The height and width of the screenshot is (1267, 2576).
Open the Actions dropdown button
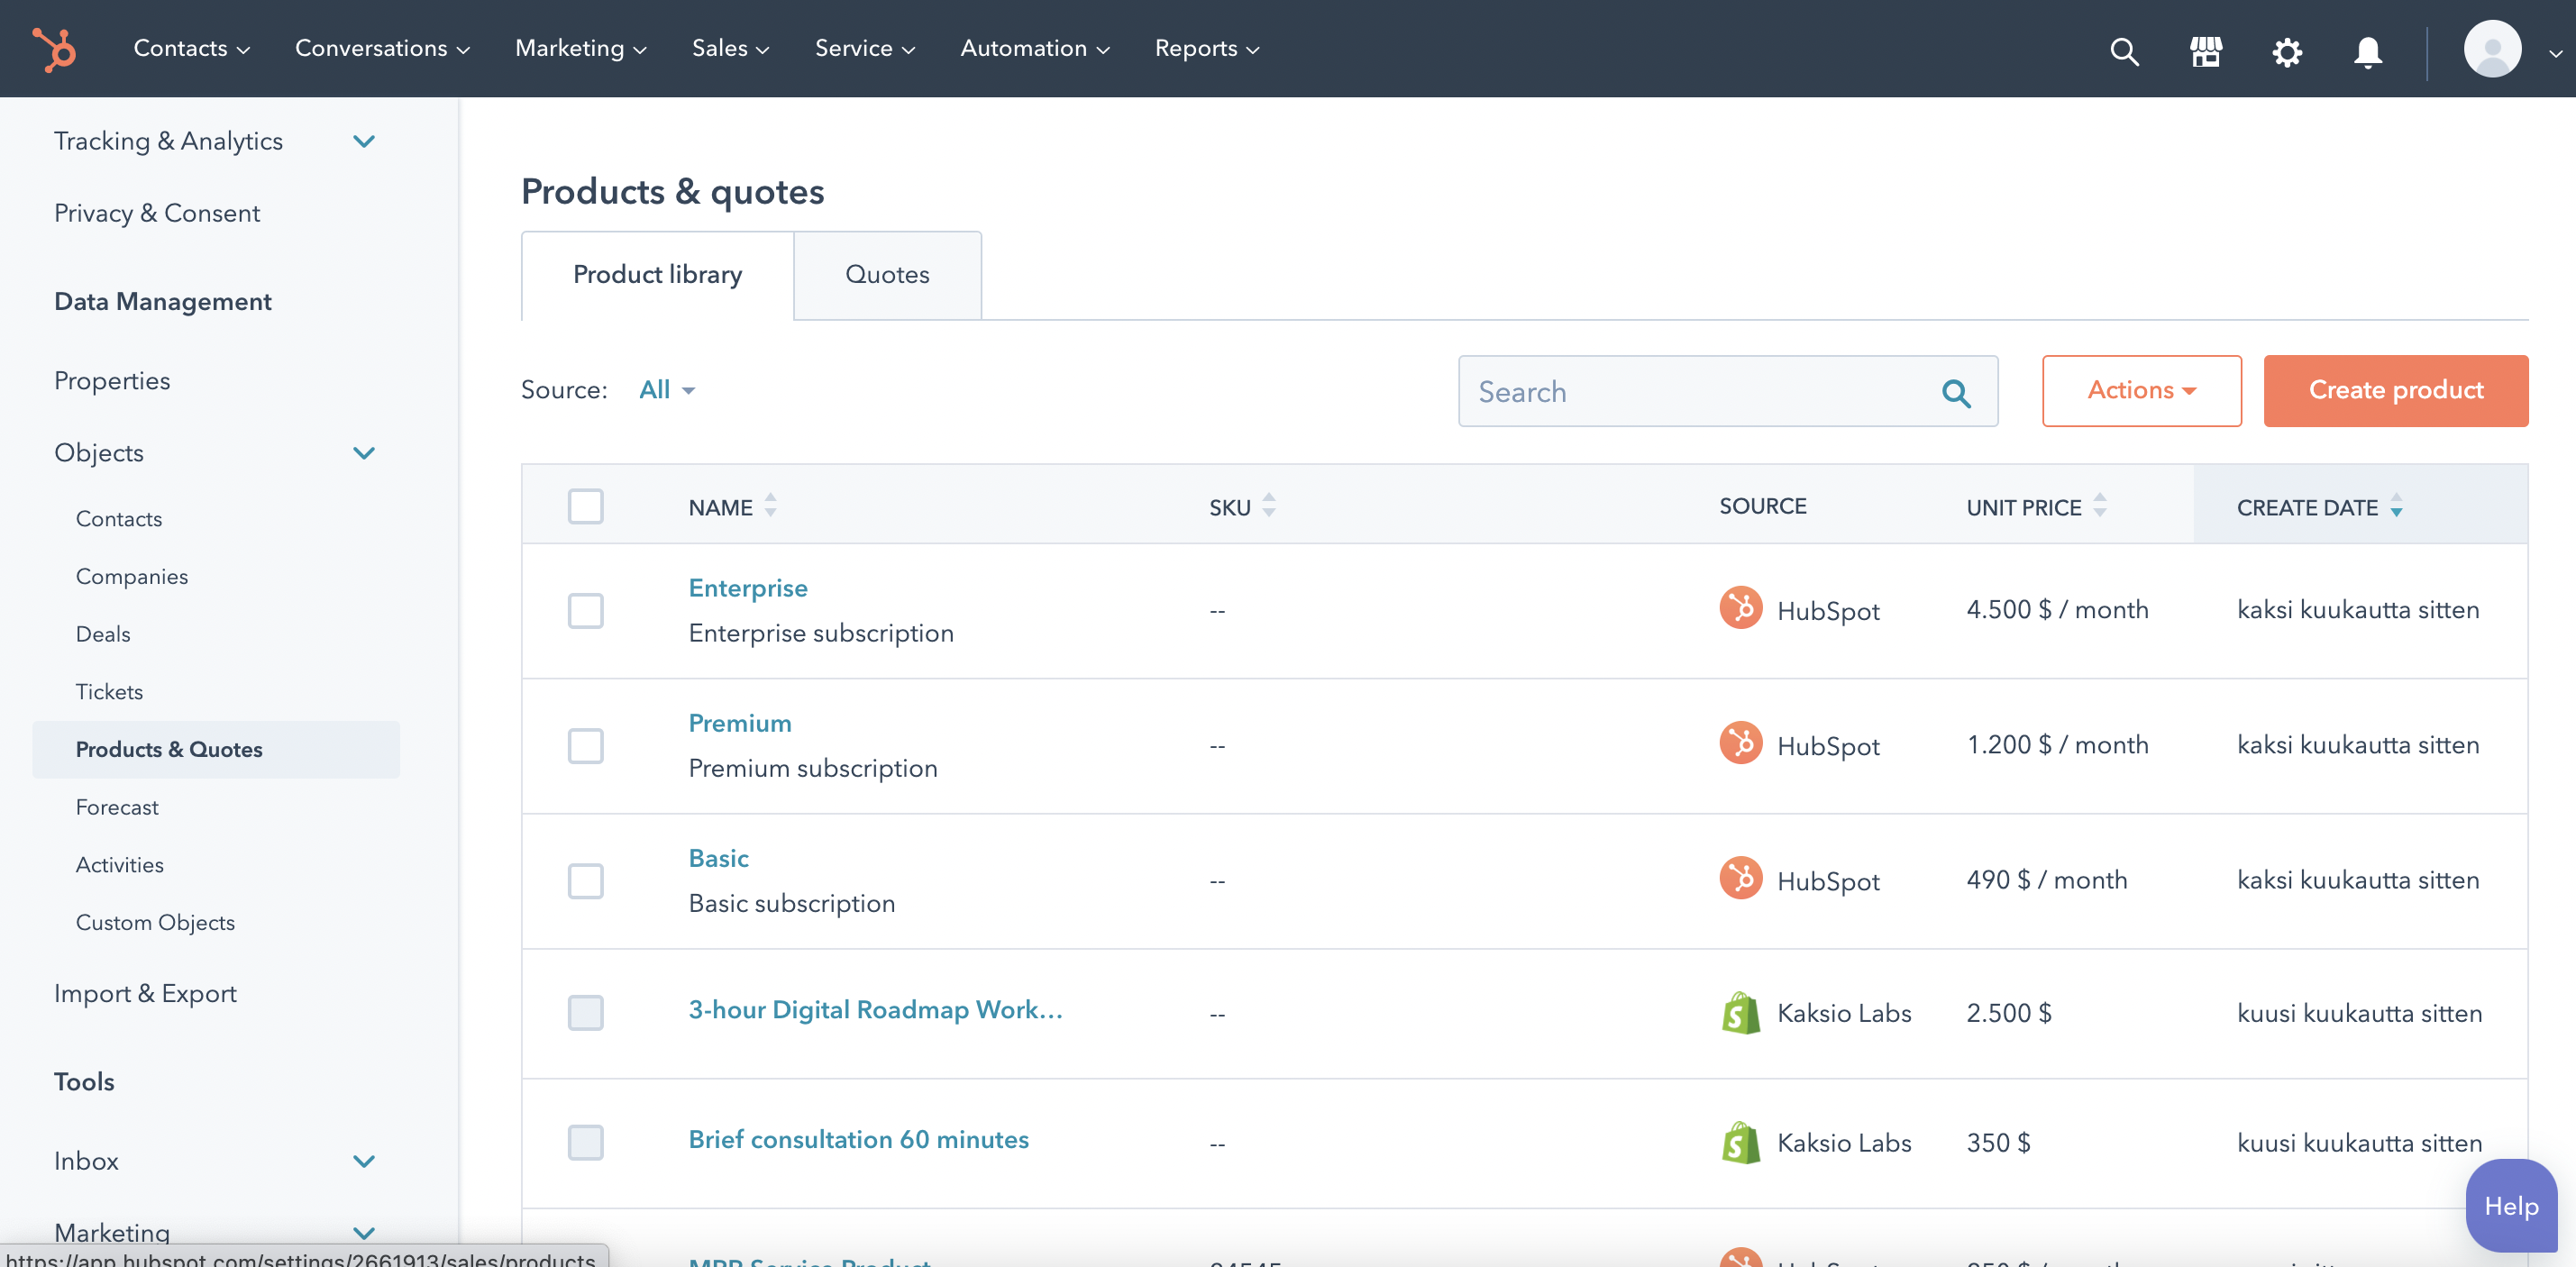pos(2141,390)
